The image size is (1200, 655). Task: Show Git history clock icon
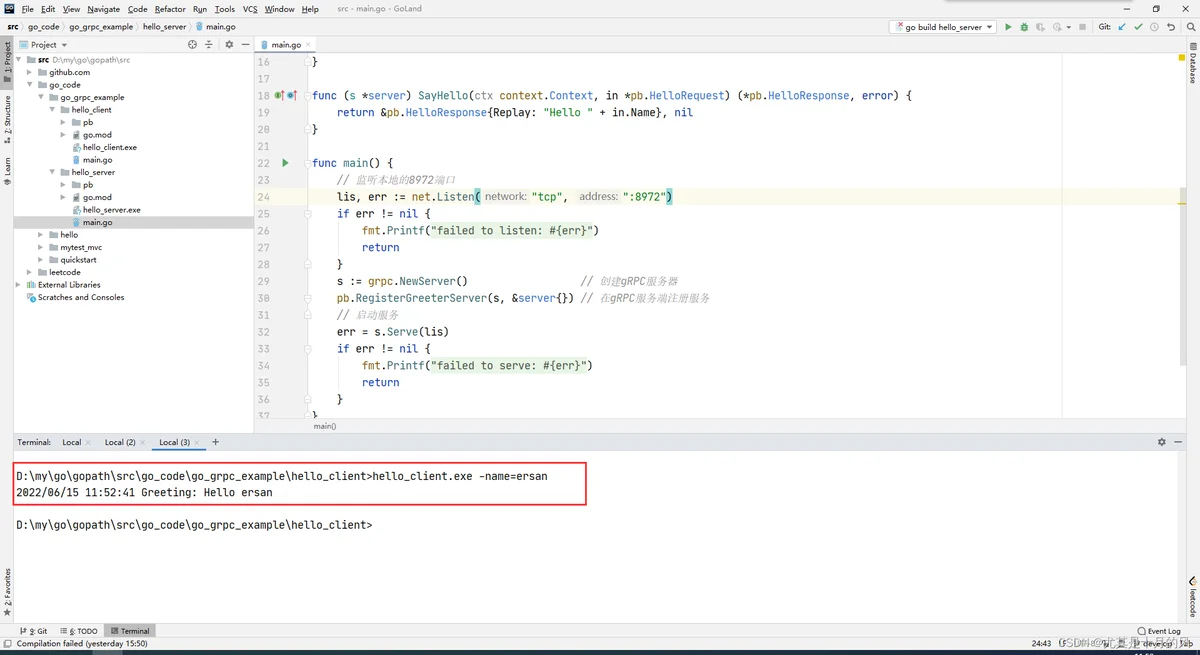pos(1155,27)
